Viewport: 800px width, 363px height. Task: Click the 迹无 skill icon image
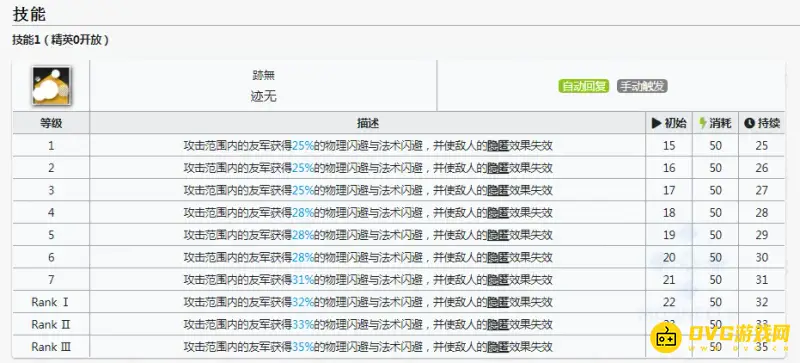click(x=51, y=86)
